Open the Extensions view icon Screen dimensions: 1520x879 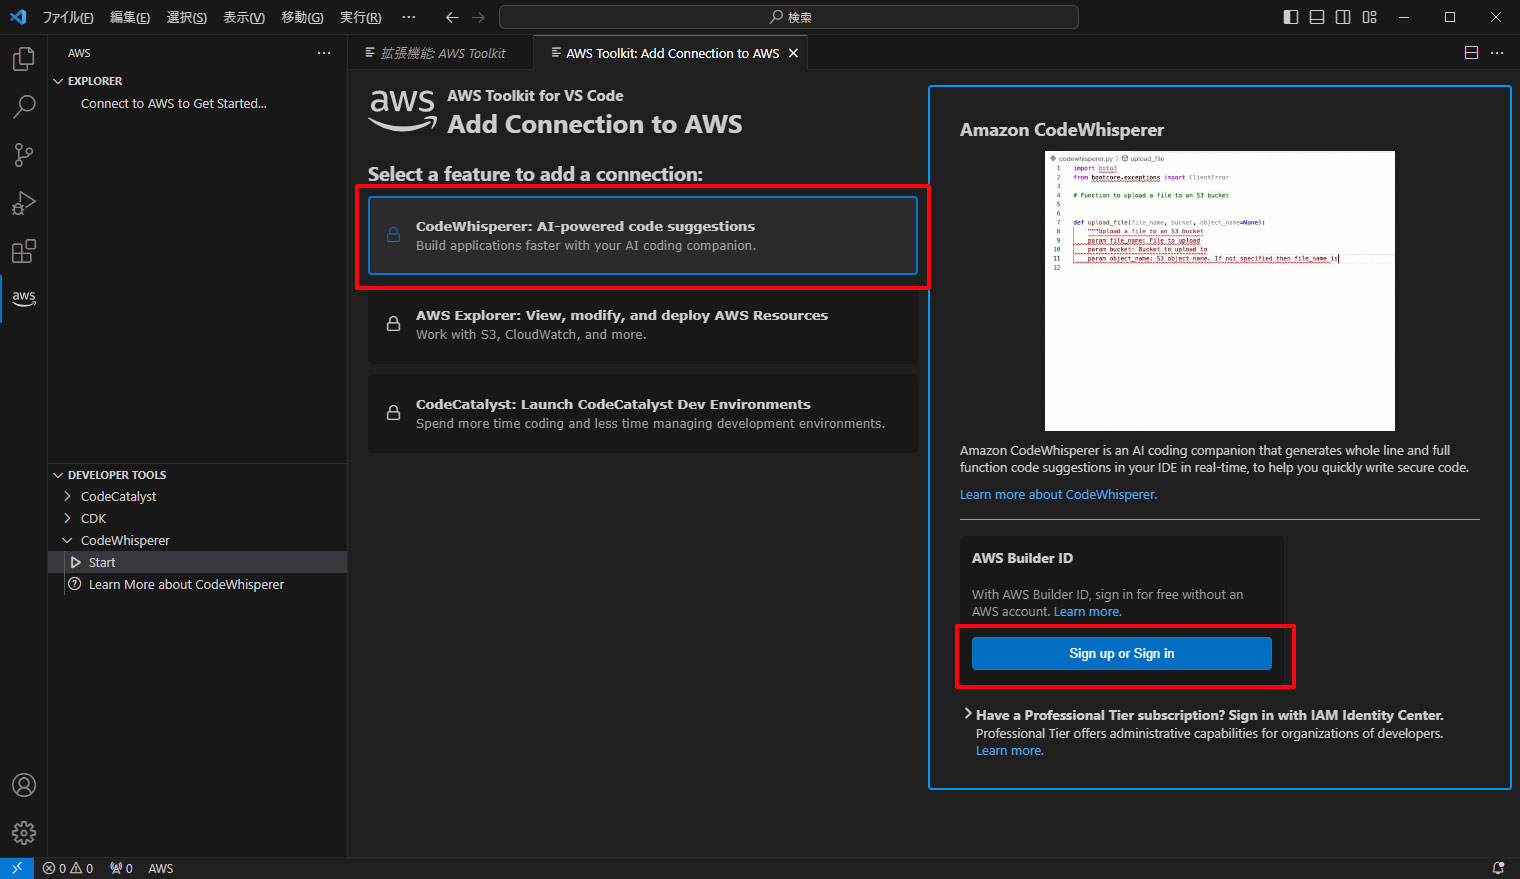pyautogui.click(x=24, y=251)
